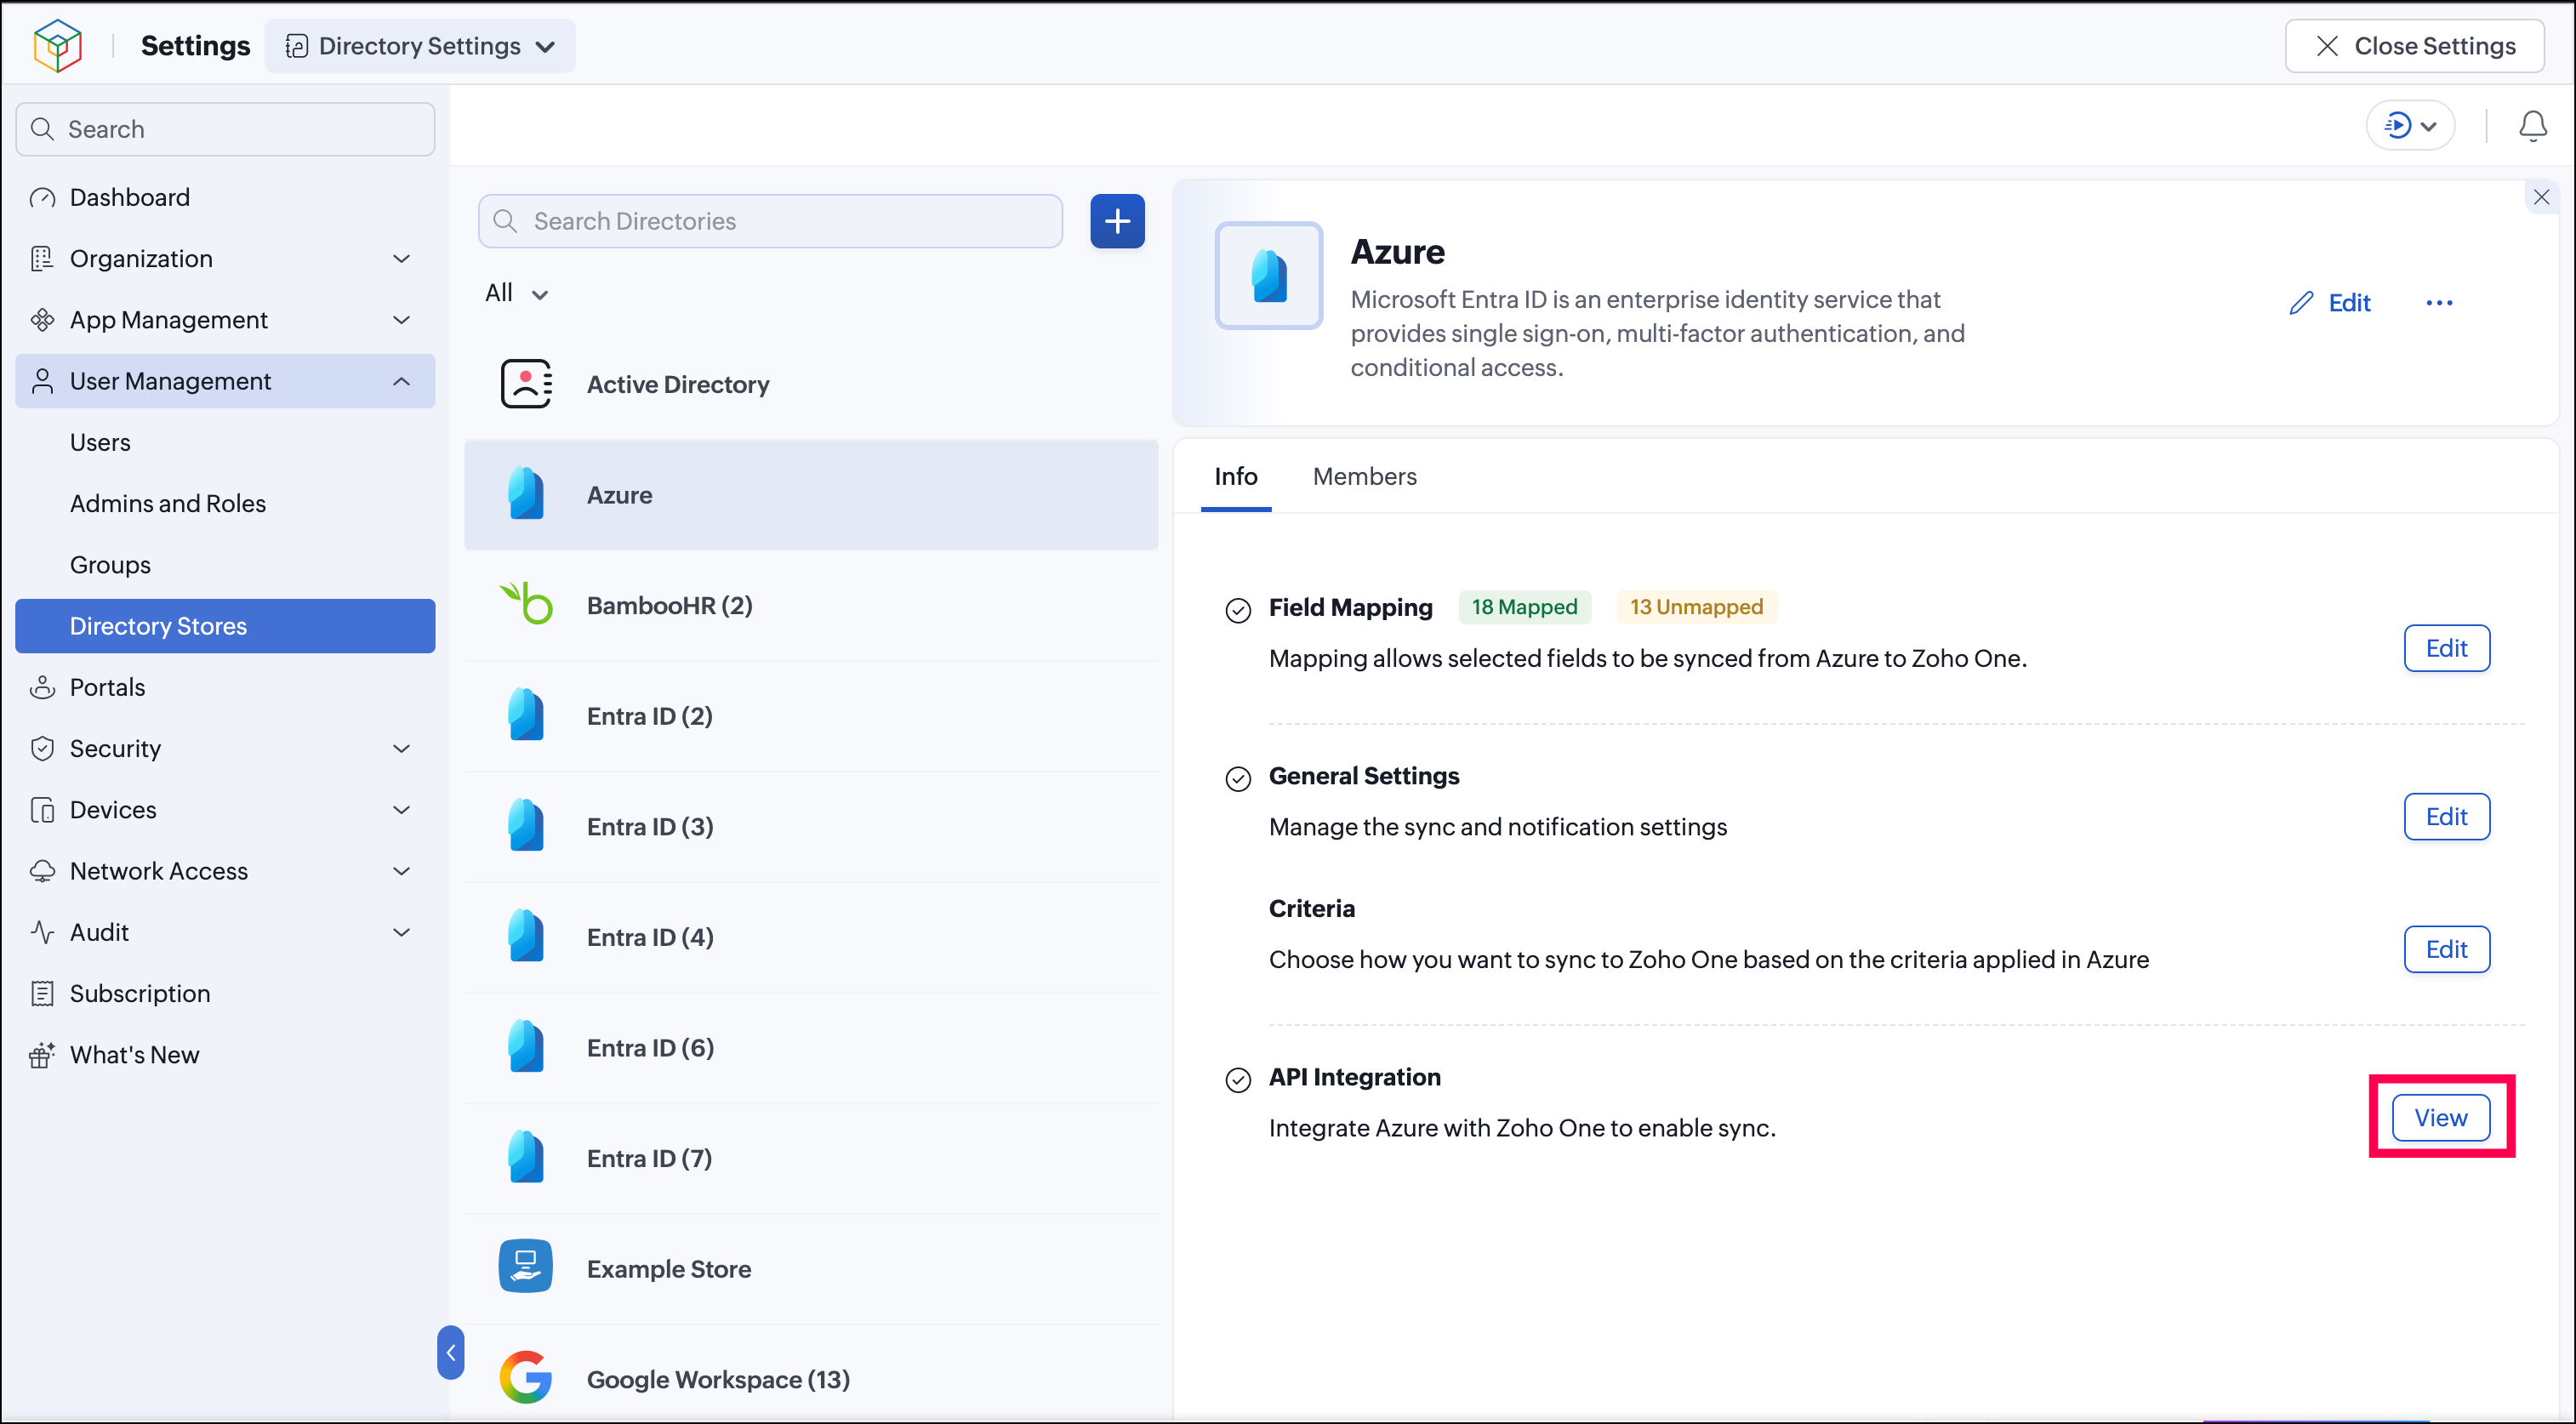Click the Field Mapping check status icon

1238,610
